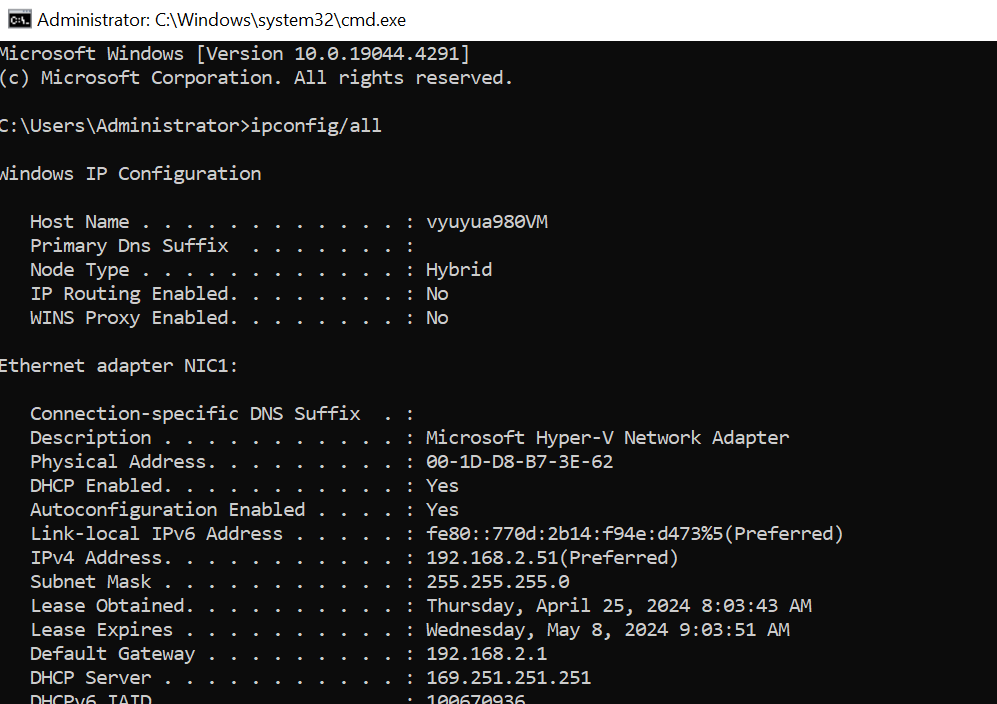Click the Microsoft Hyper-V Network Adapter description
Screen dimensions: 997x704
[x=607, y=438]
